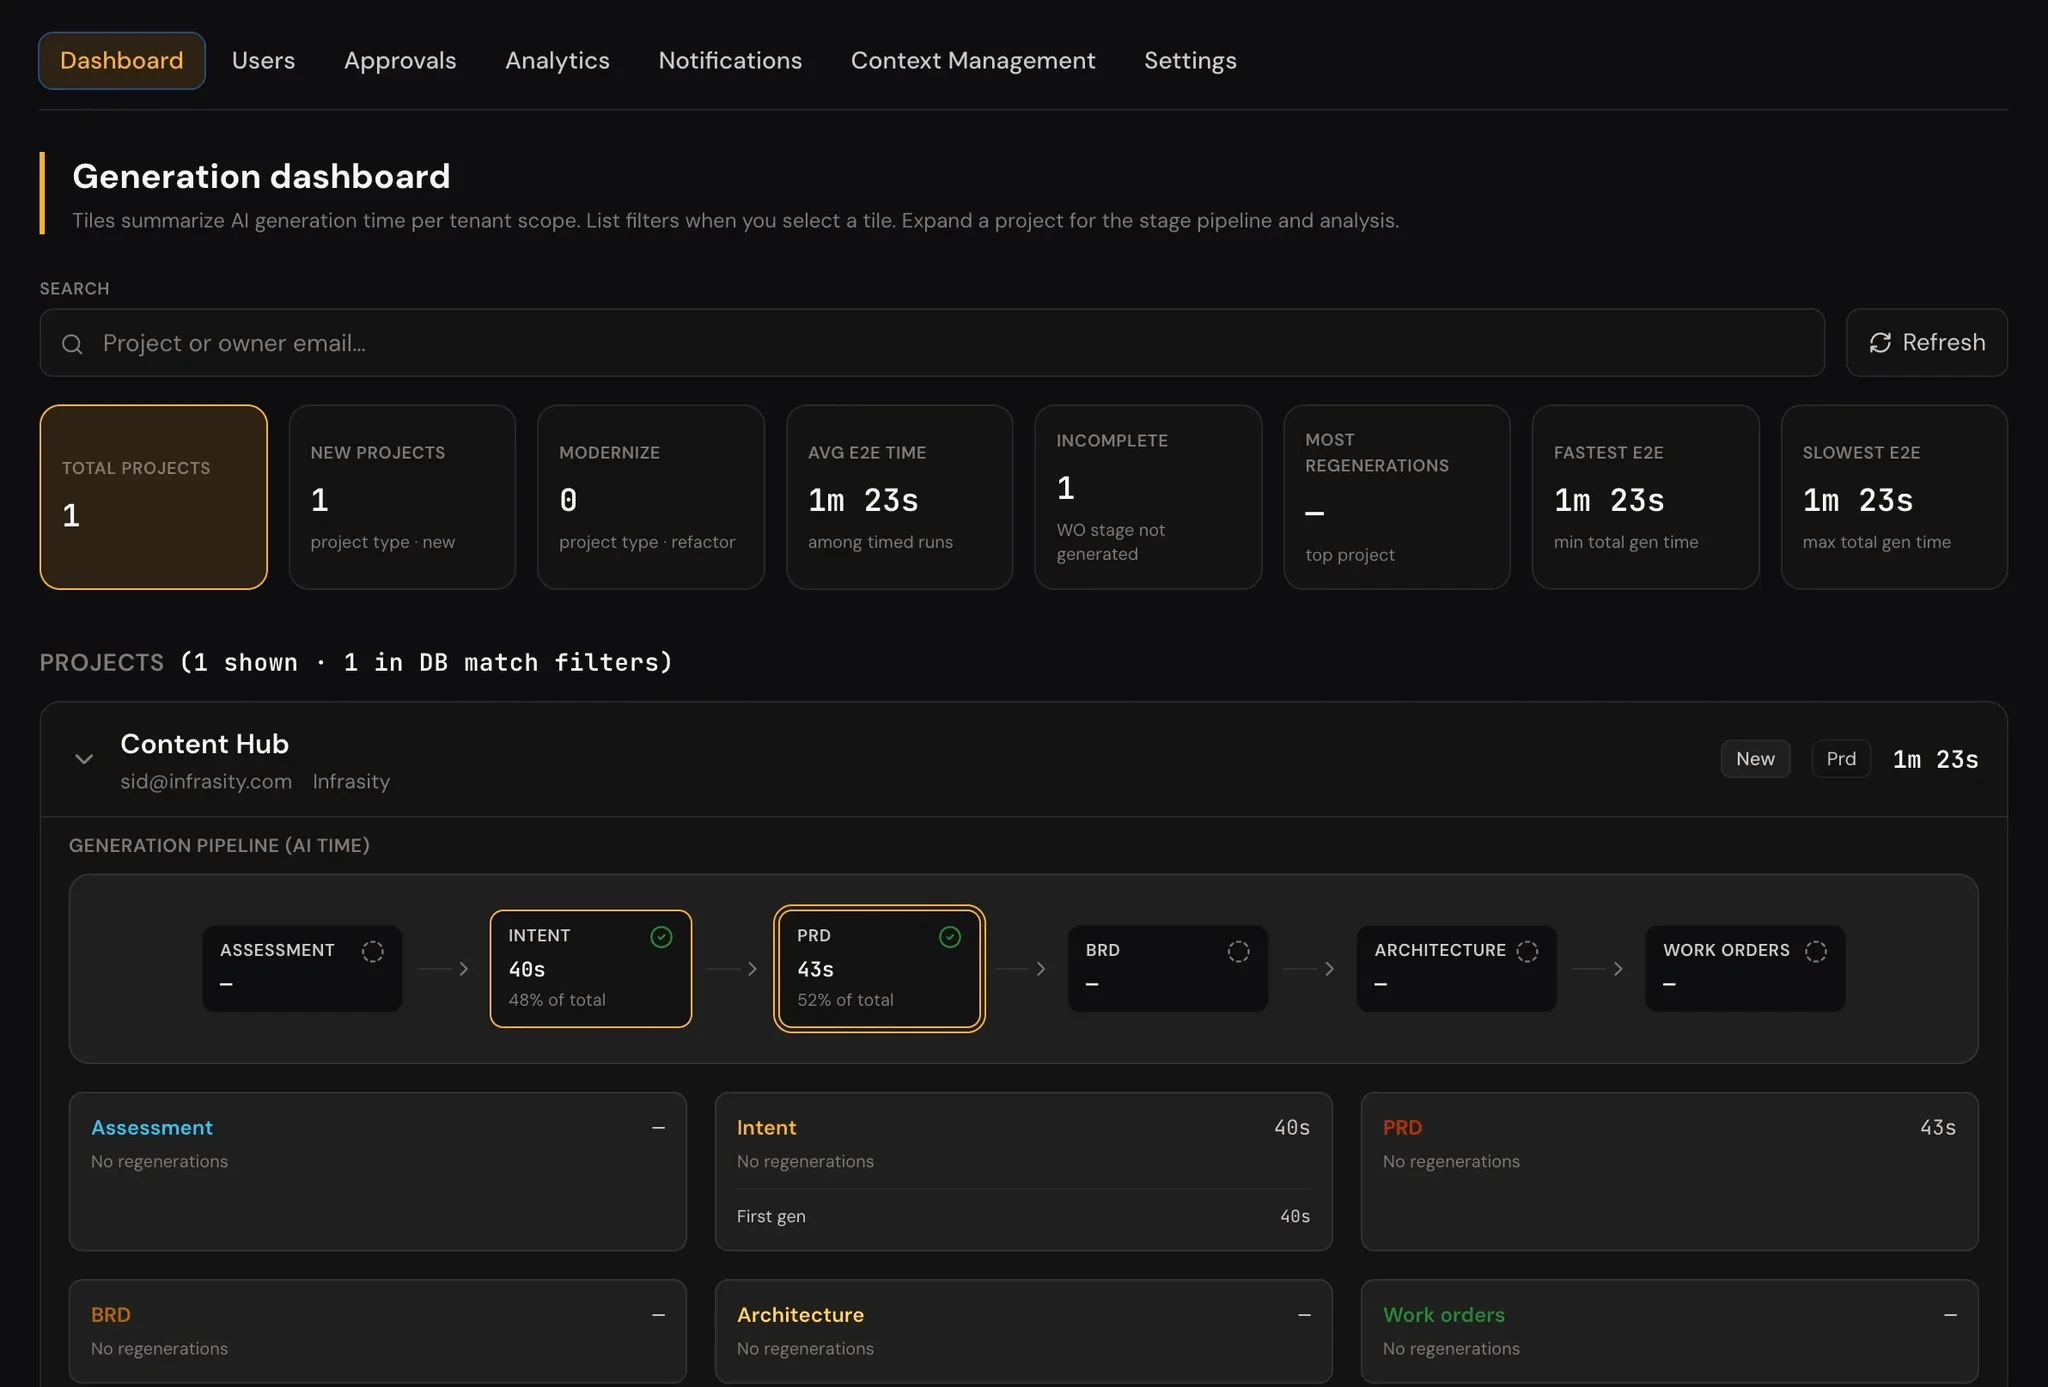The image size is (2048, 1387).
Task: Select the PRD pipeline stage box
Action: (879, 969)
